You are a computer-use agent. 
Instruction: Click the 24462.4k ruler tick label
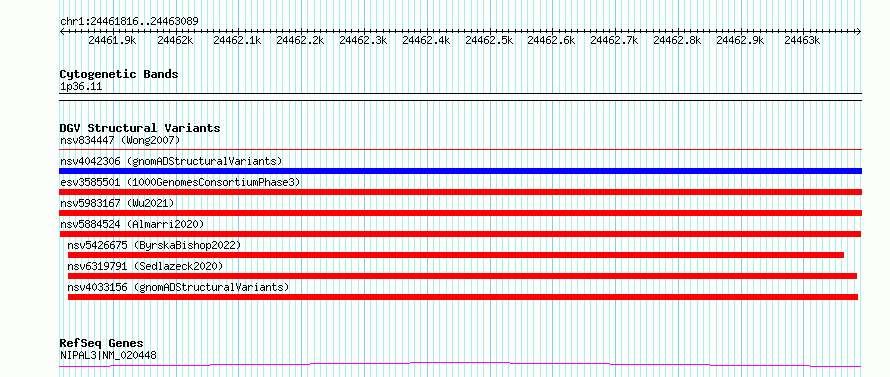[427, 40]
